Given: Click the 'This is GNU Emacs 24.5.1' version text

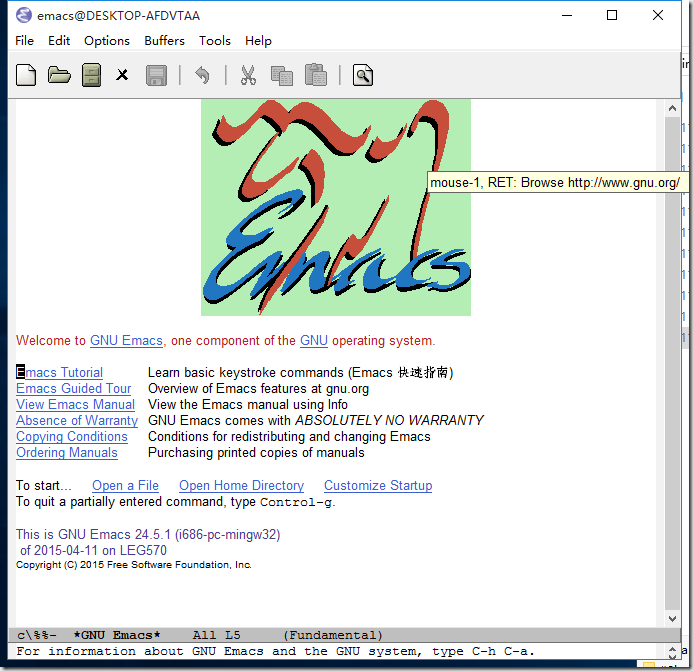Looking at the screenshot, I should (148, 534).
